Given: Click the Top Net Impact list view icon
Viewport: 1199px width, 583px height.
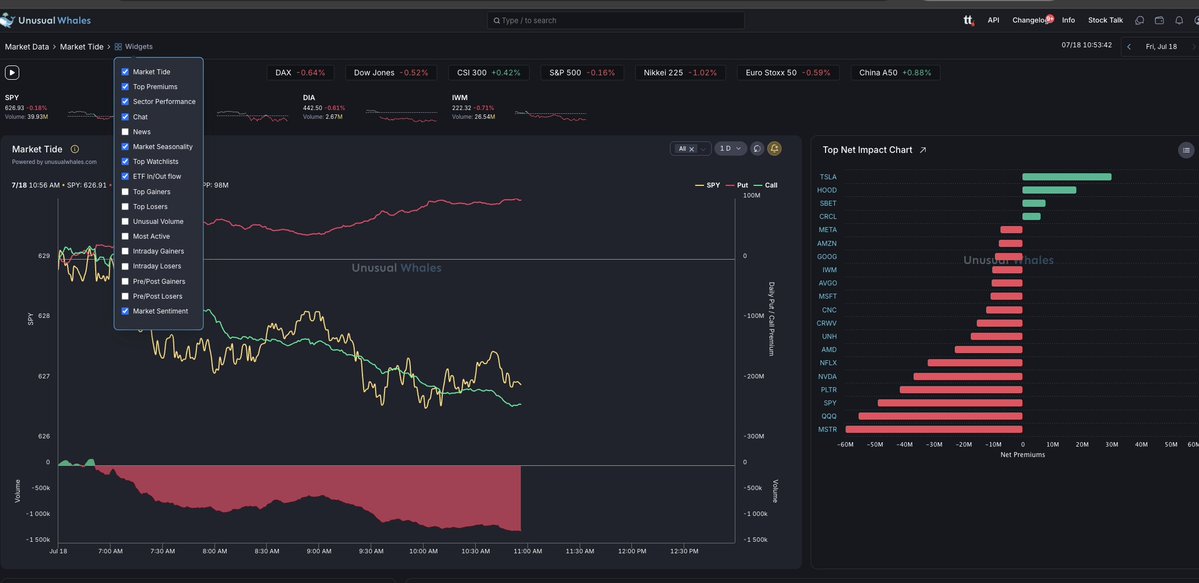Looking at the screenshot, I should 1185,150.
